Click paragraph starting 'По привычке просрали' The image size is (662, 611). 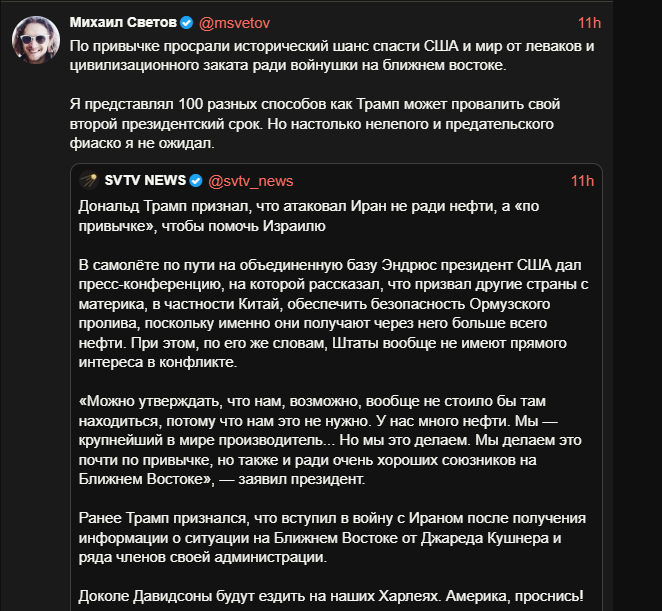(332, 55)
